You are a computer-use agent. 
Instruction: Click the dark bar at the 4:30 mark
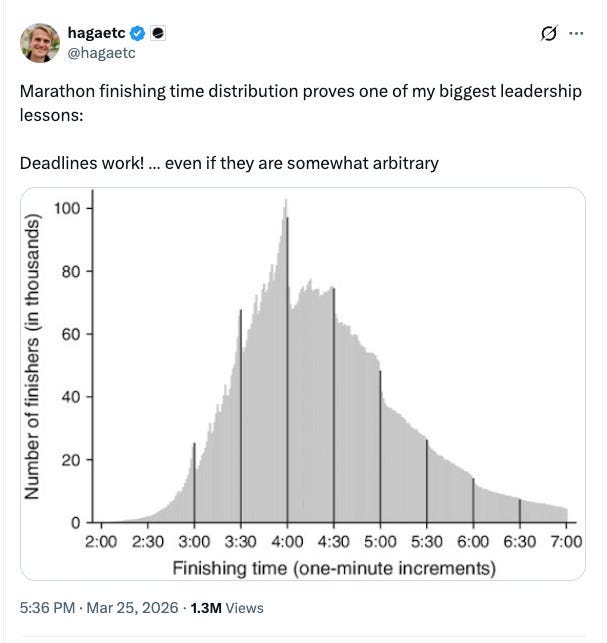pyautogui.click(x=334, y=405)
